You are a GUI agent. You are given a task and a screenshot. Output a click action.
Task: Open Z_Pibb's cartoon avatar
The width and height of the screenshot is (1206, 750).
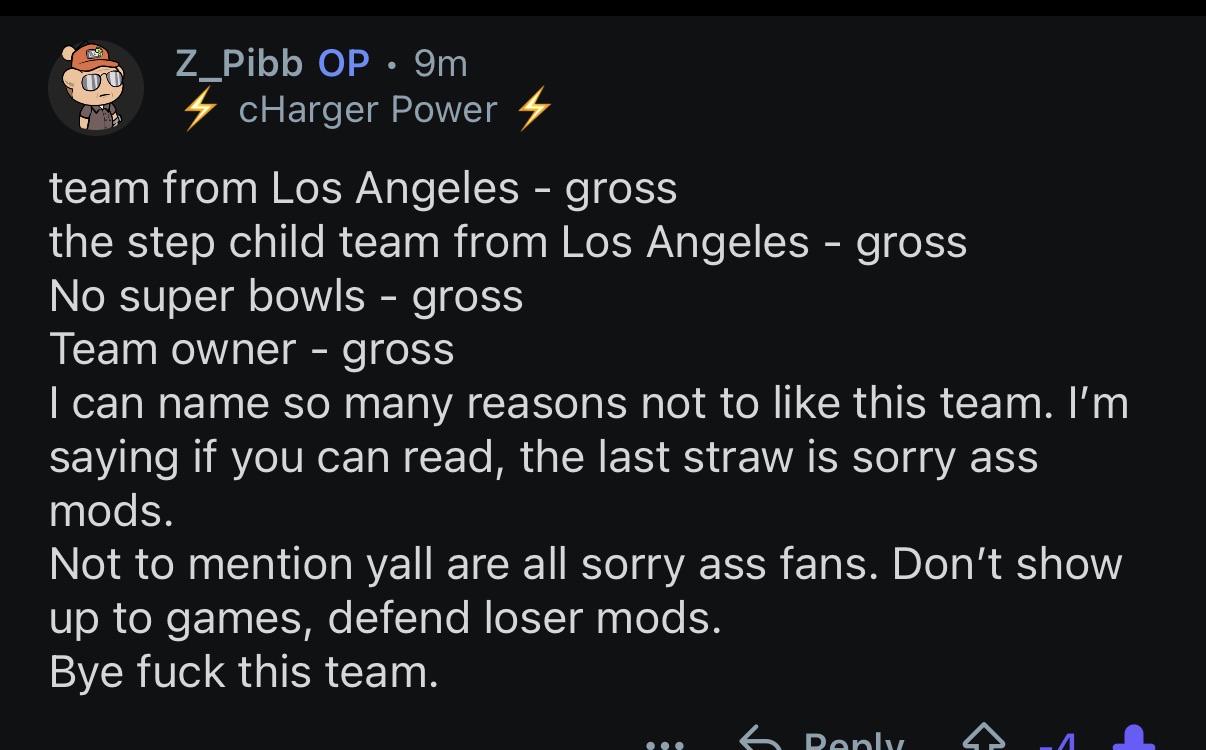tap(96, 88)
